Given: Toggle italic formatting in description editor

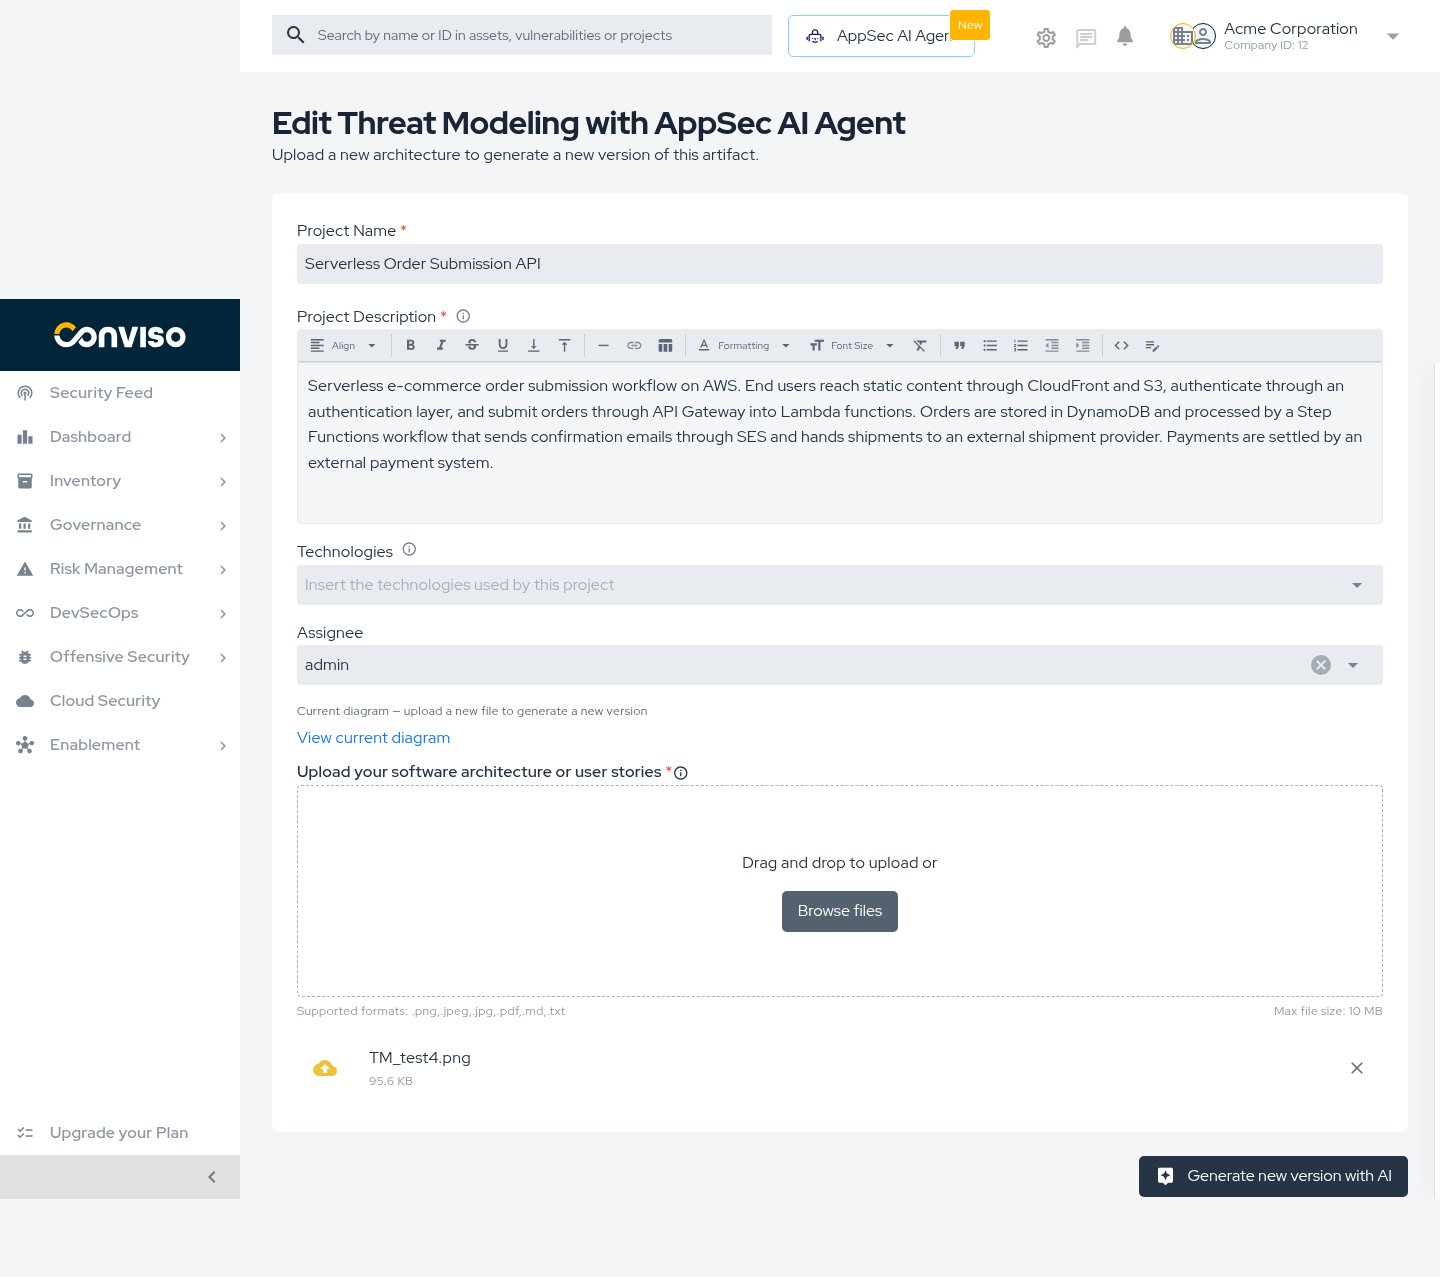Looking at the screenshot, I should point(441,346).
